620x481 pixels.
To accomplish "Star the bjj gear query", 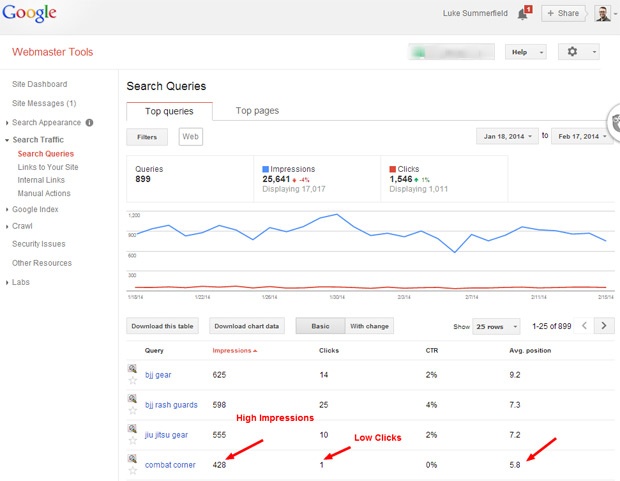I will pos(133,381).
